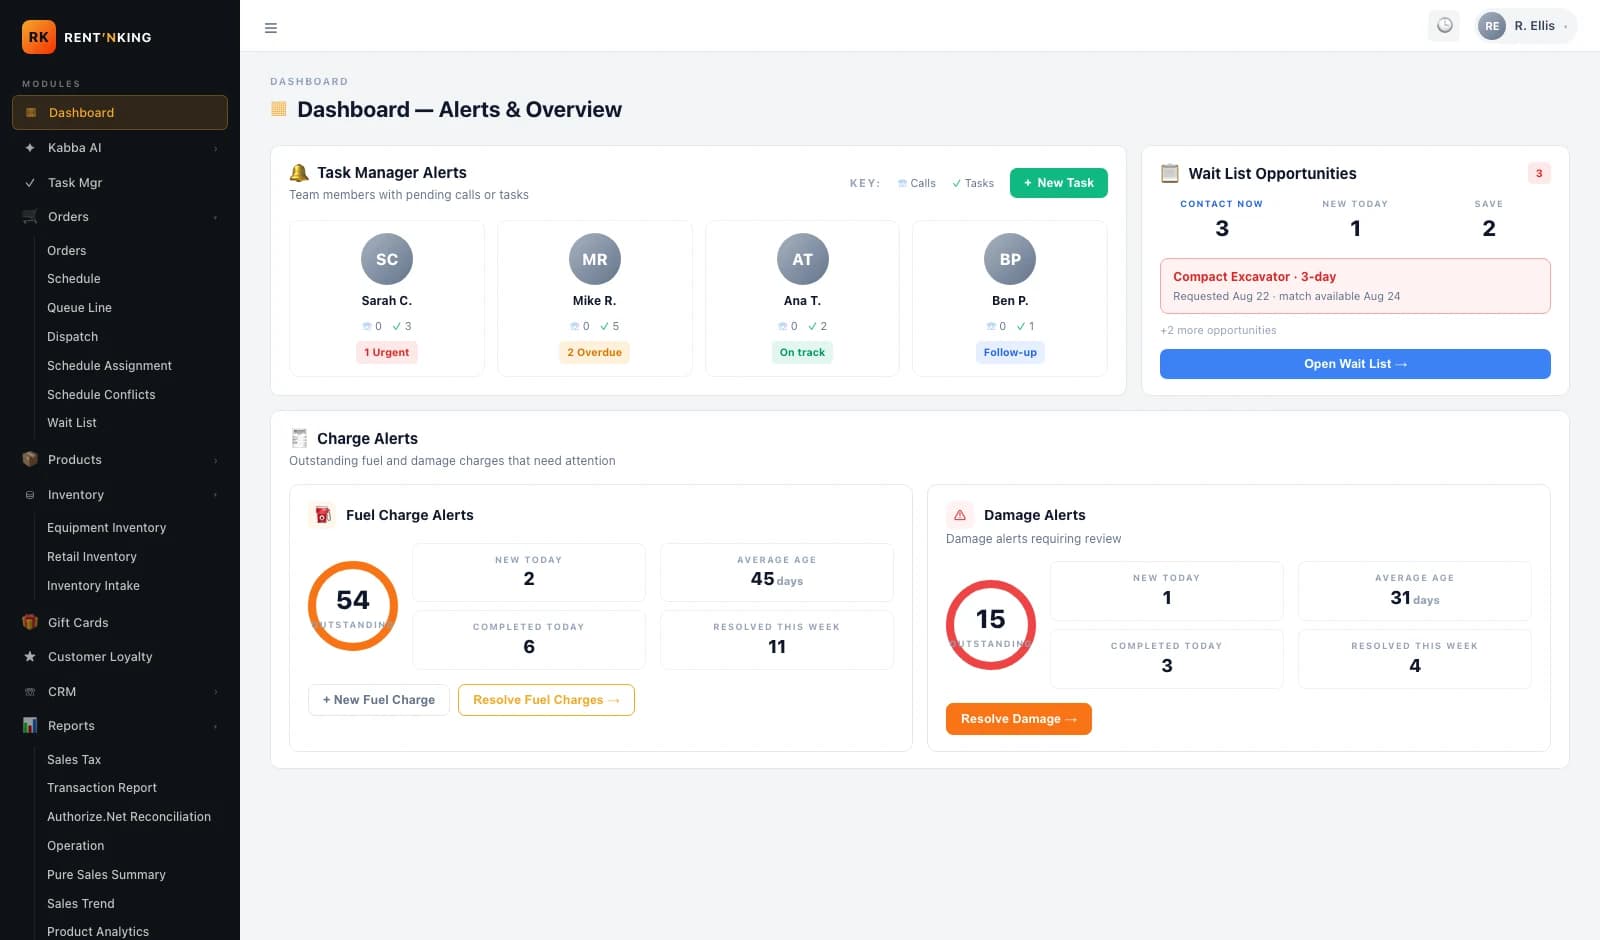The height and width of the screenshot is (940, 1600).
Task: Select Dashboard in the sidebar
Action: pyautogui.click(x=120, y=113)
